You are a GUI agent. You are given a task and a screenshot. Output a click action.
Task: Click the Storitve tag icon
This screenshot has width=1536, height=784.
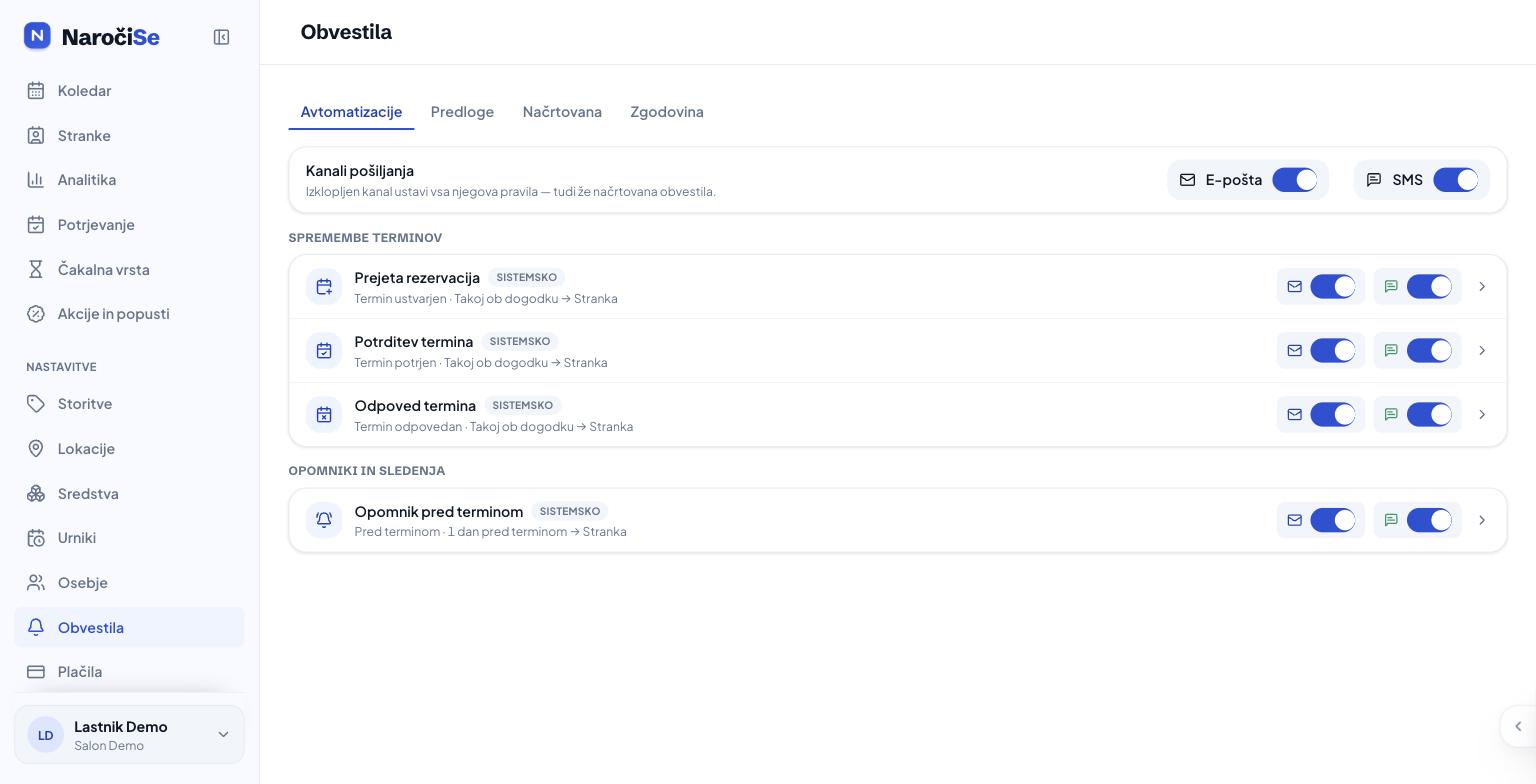click(36, 404)
